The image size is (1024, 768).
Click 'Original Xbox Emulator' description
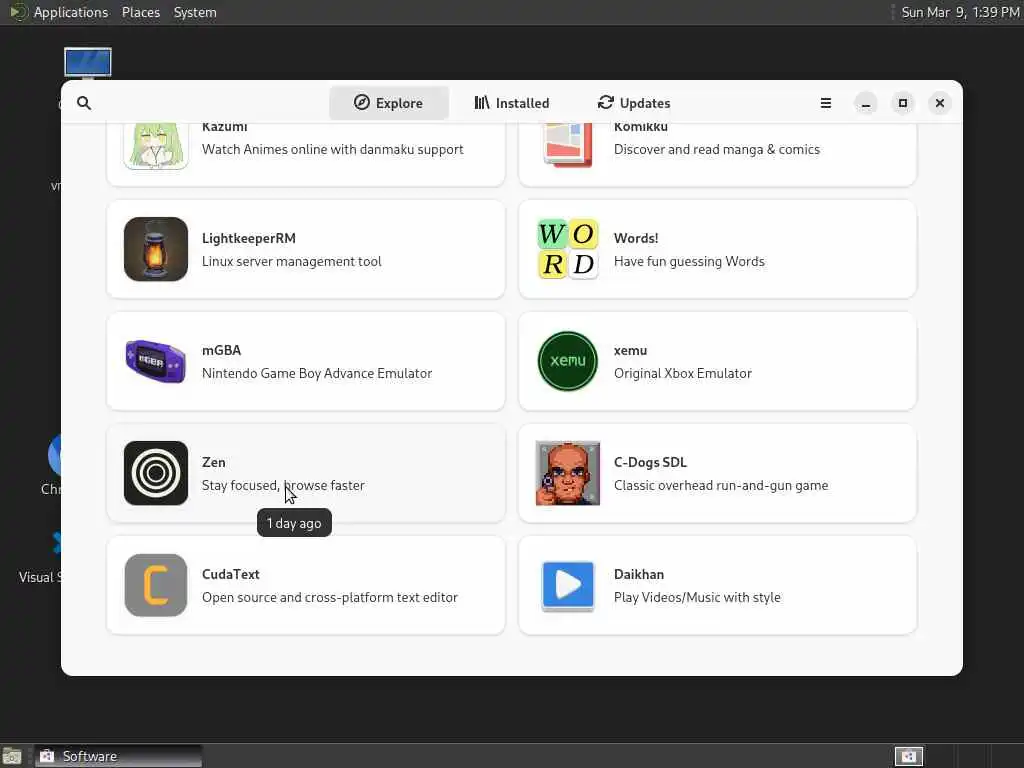[x=682, y=374]
